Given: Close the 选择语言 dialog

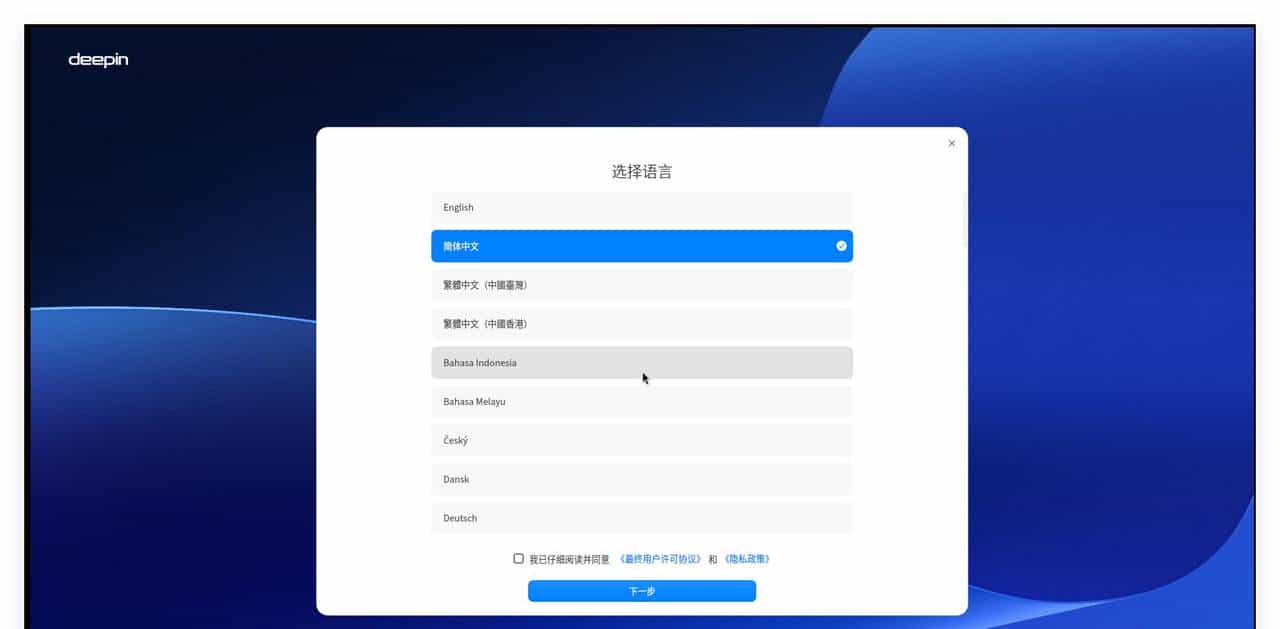Looking at the screenshot, I should [951, 143].
